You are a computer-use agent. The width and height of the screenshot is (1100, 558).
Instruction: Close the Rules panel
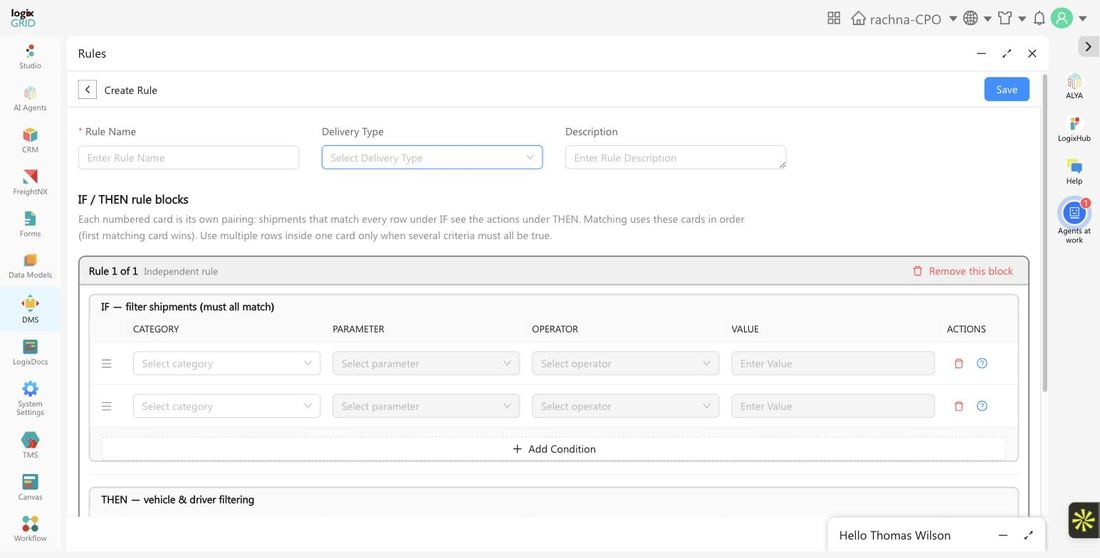[x=1032, y=53]
